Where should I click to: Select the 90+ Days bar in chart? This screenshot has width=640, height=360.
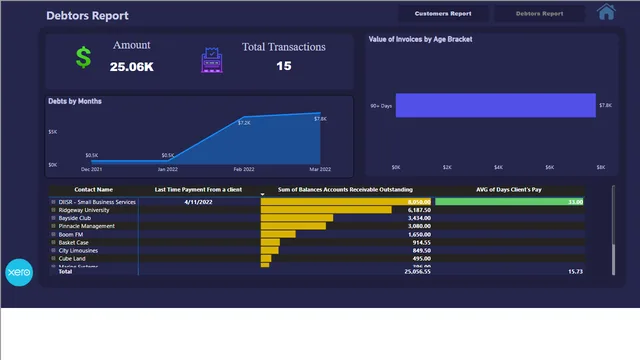(496, 105)
